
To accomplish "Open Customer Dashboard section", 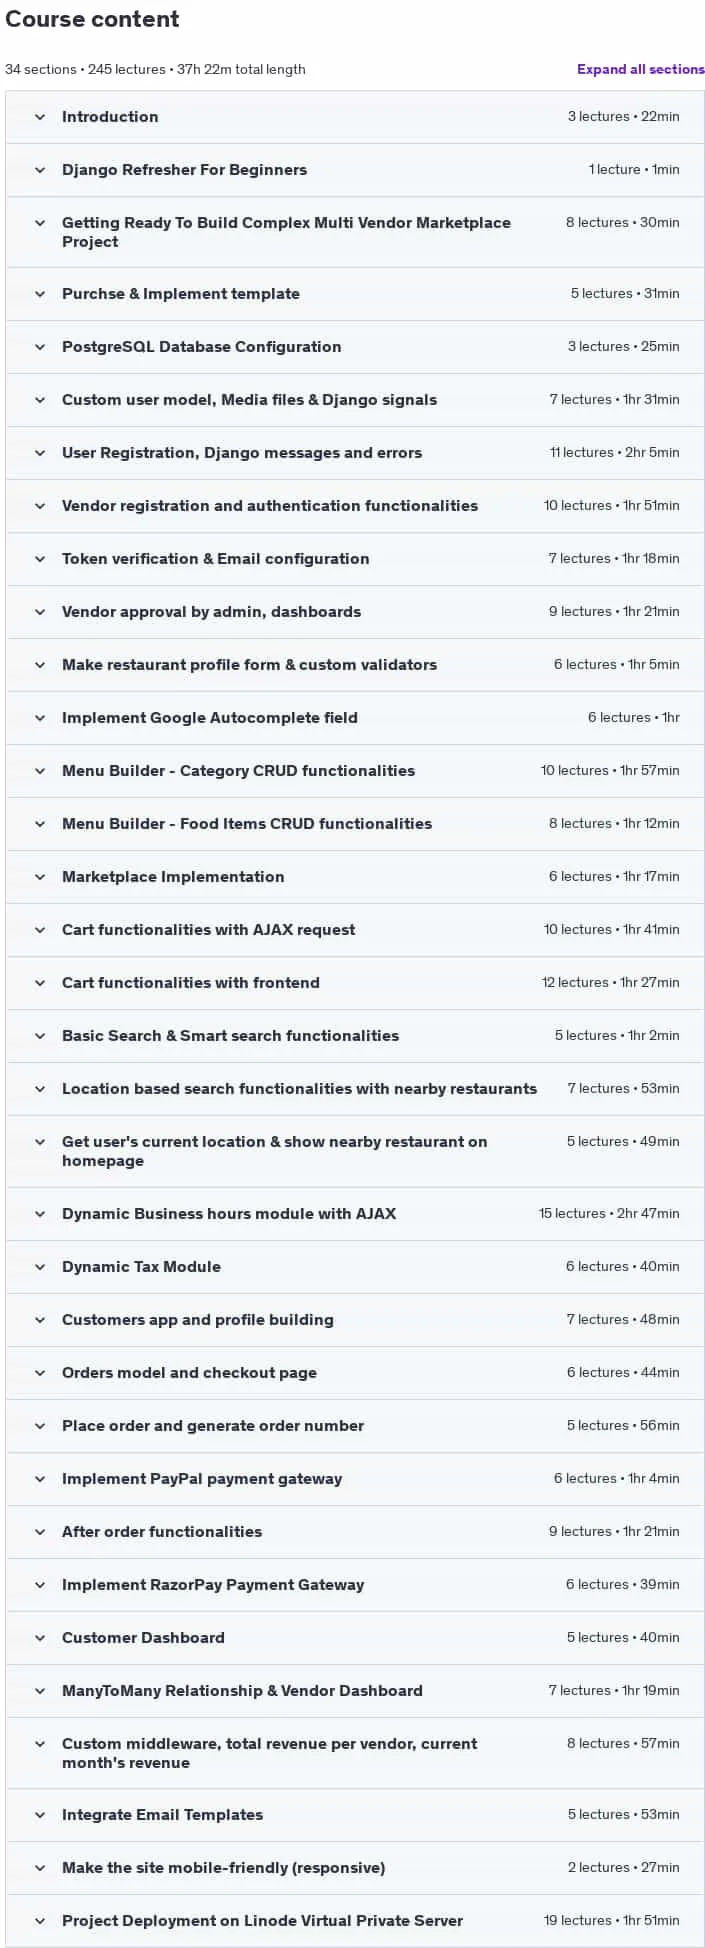I will coord(355,1638).
